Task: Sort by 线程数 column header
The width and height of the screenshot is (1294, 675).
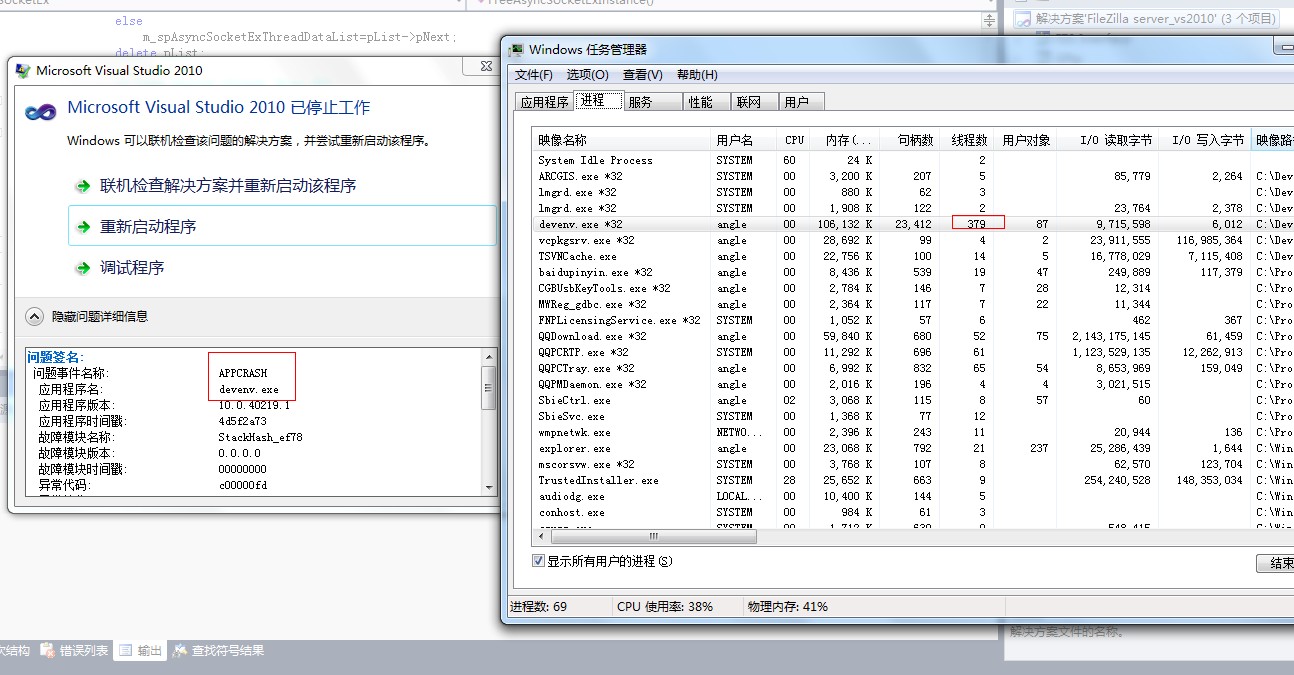Action: tap(967, 140)
